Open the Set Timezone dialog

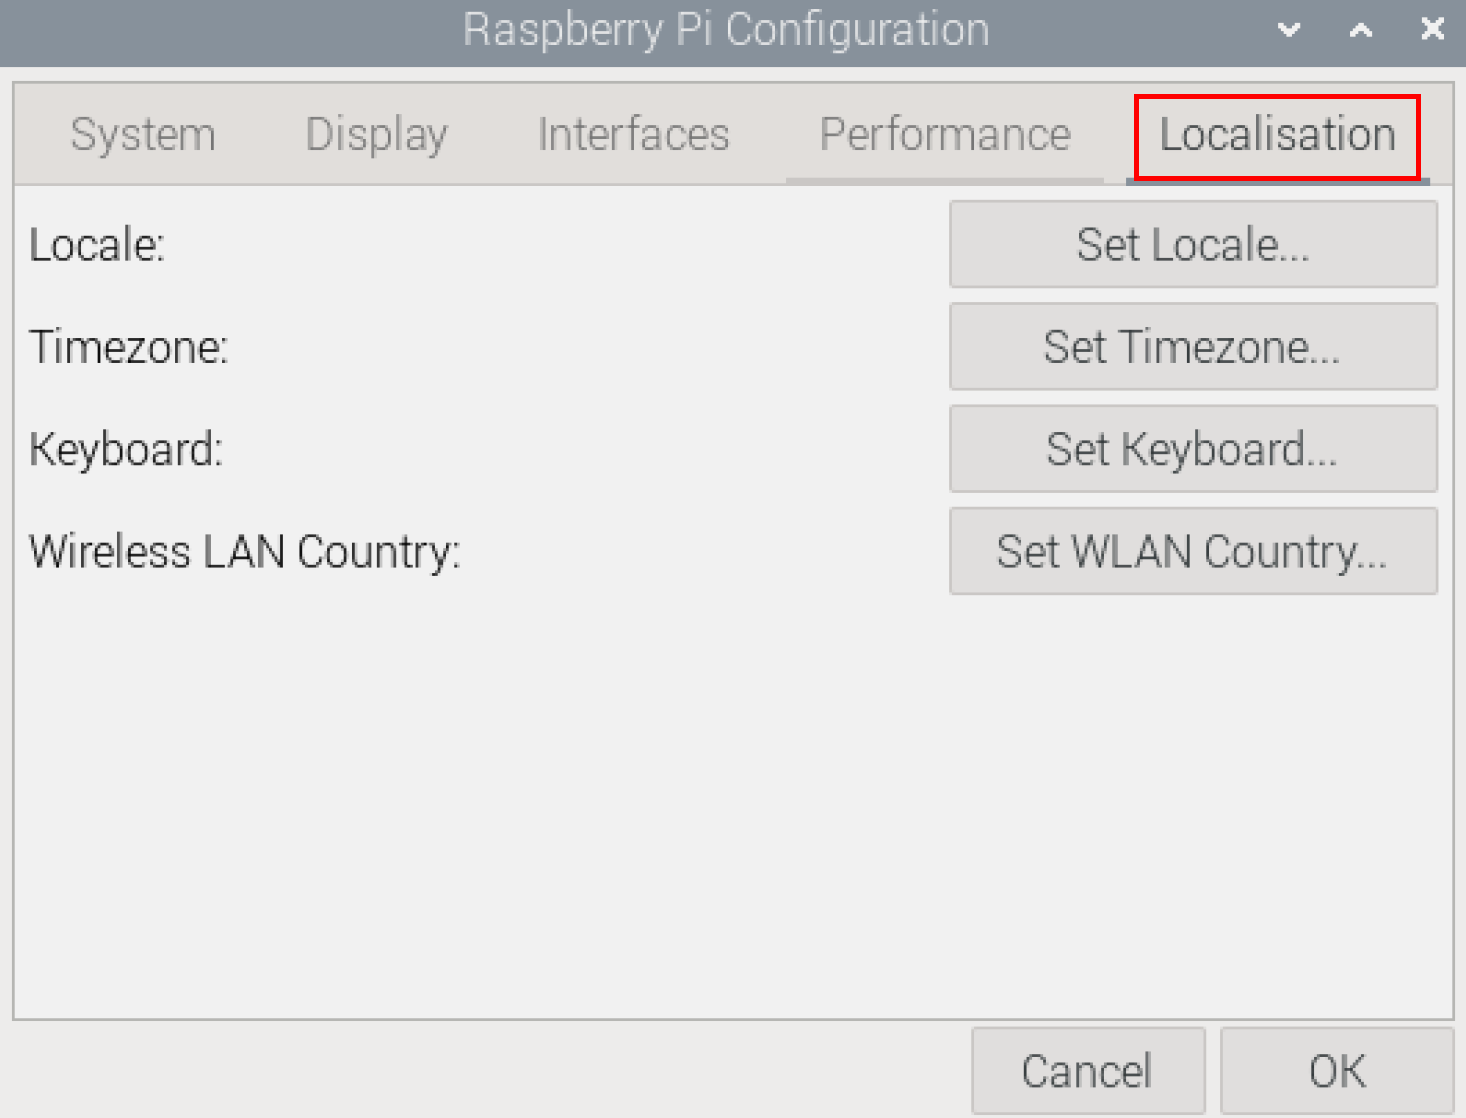(1192, 347)
